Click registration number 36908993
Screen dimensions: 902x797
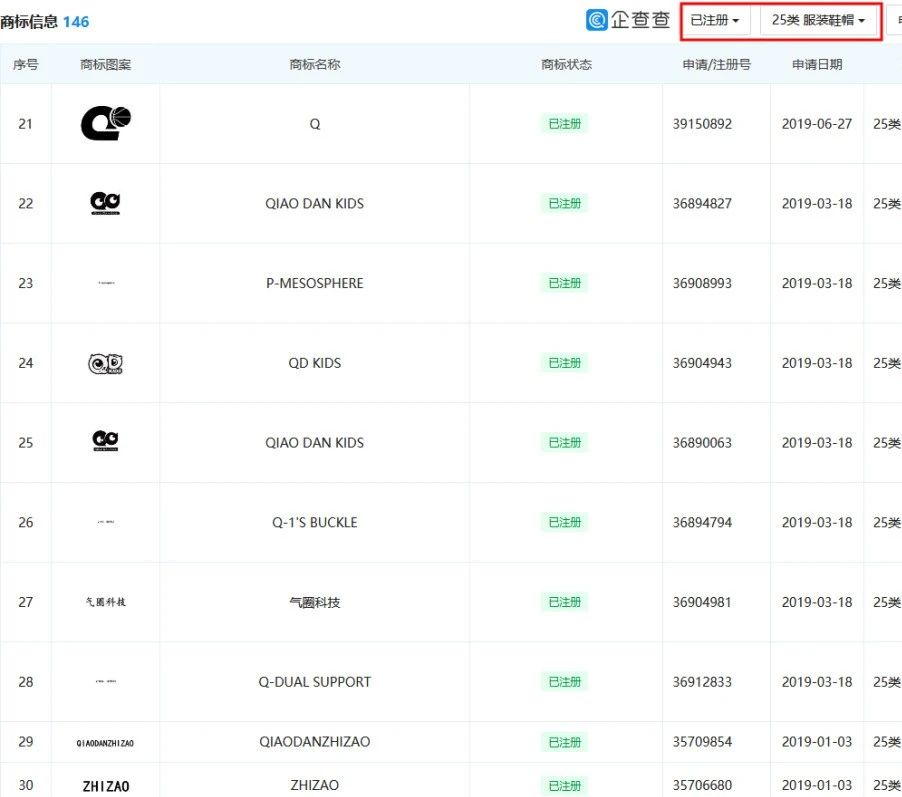tap(702, 283)
